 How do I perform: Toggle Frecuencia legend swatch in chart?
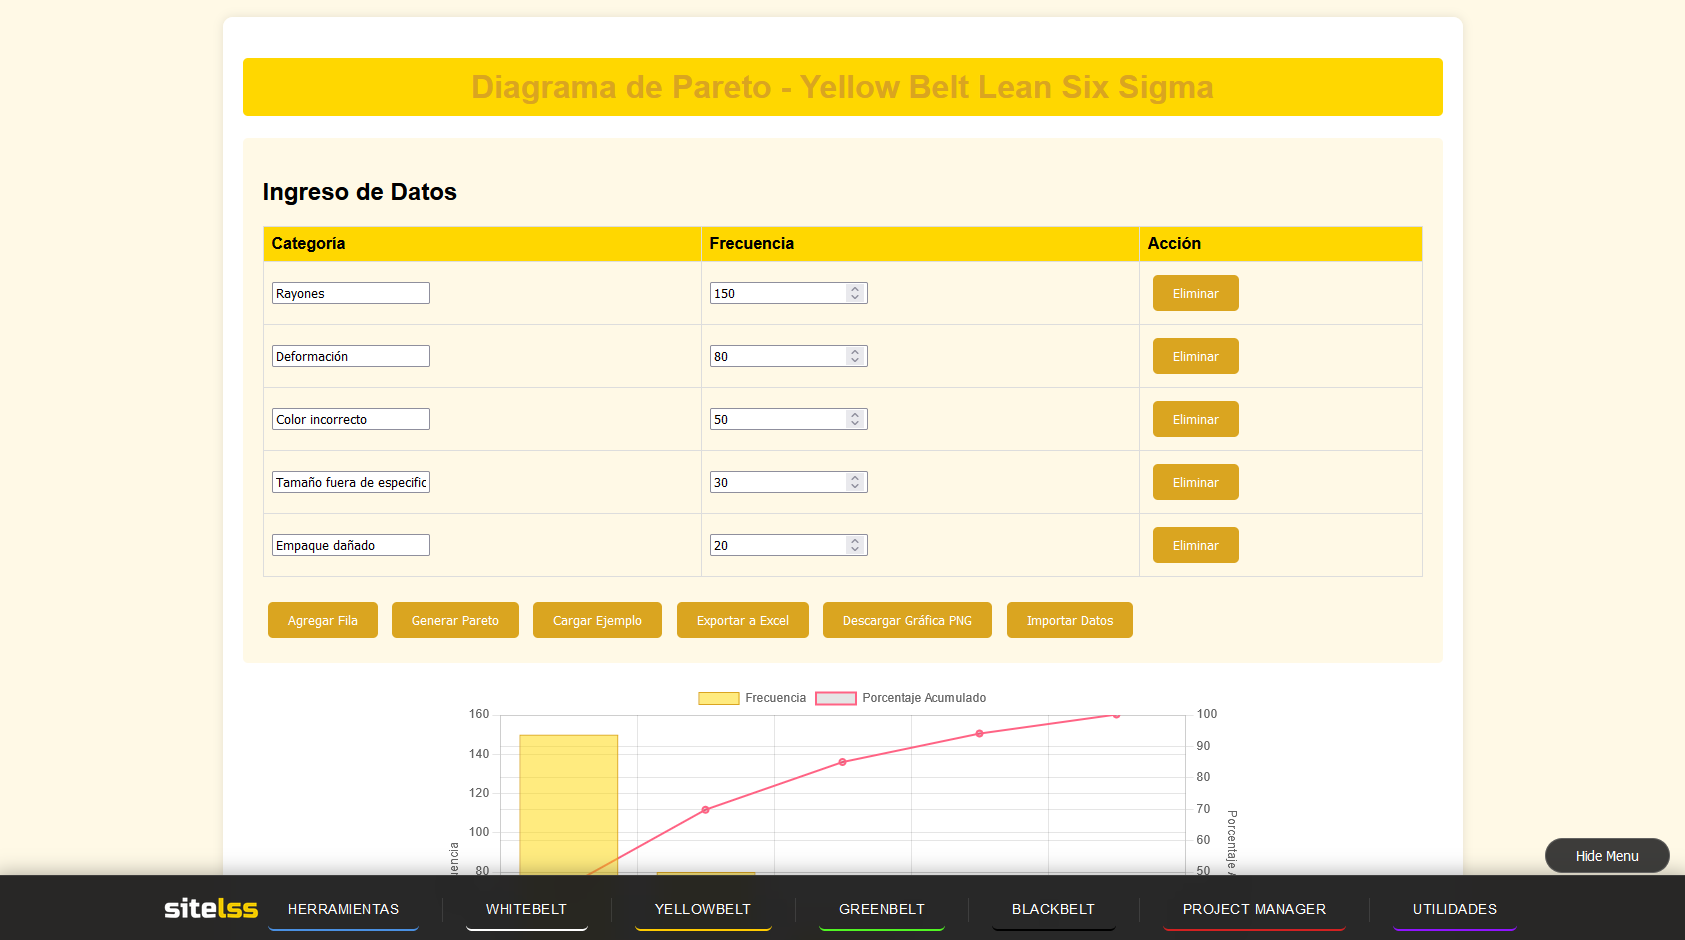718,698
